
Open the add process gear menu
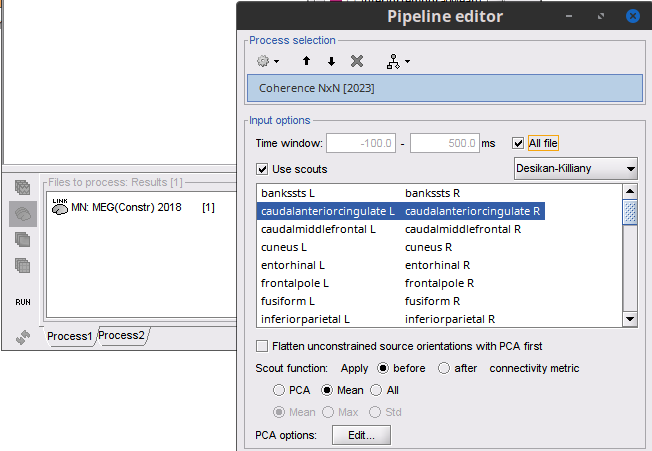click(x=267, y=61)
